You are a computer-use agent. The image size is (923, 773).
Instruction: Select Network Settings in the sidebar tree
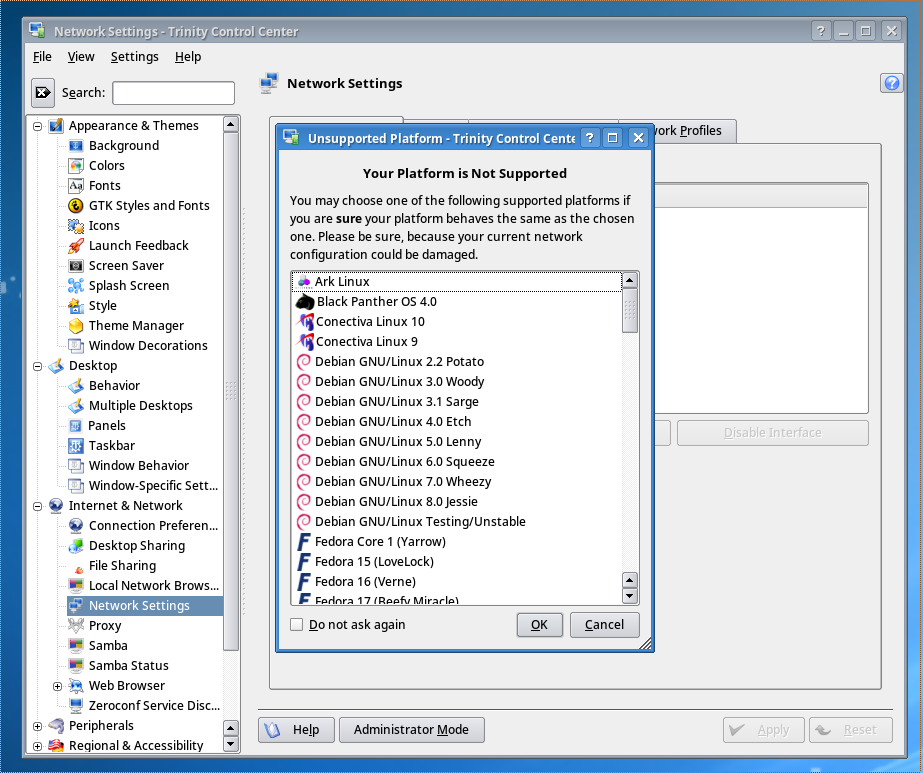tap(145, 606)
